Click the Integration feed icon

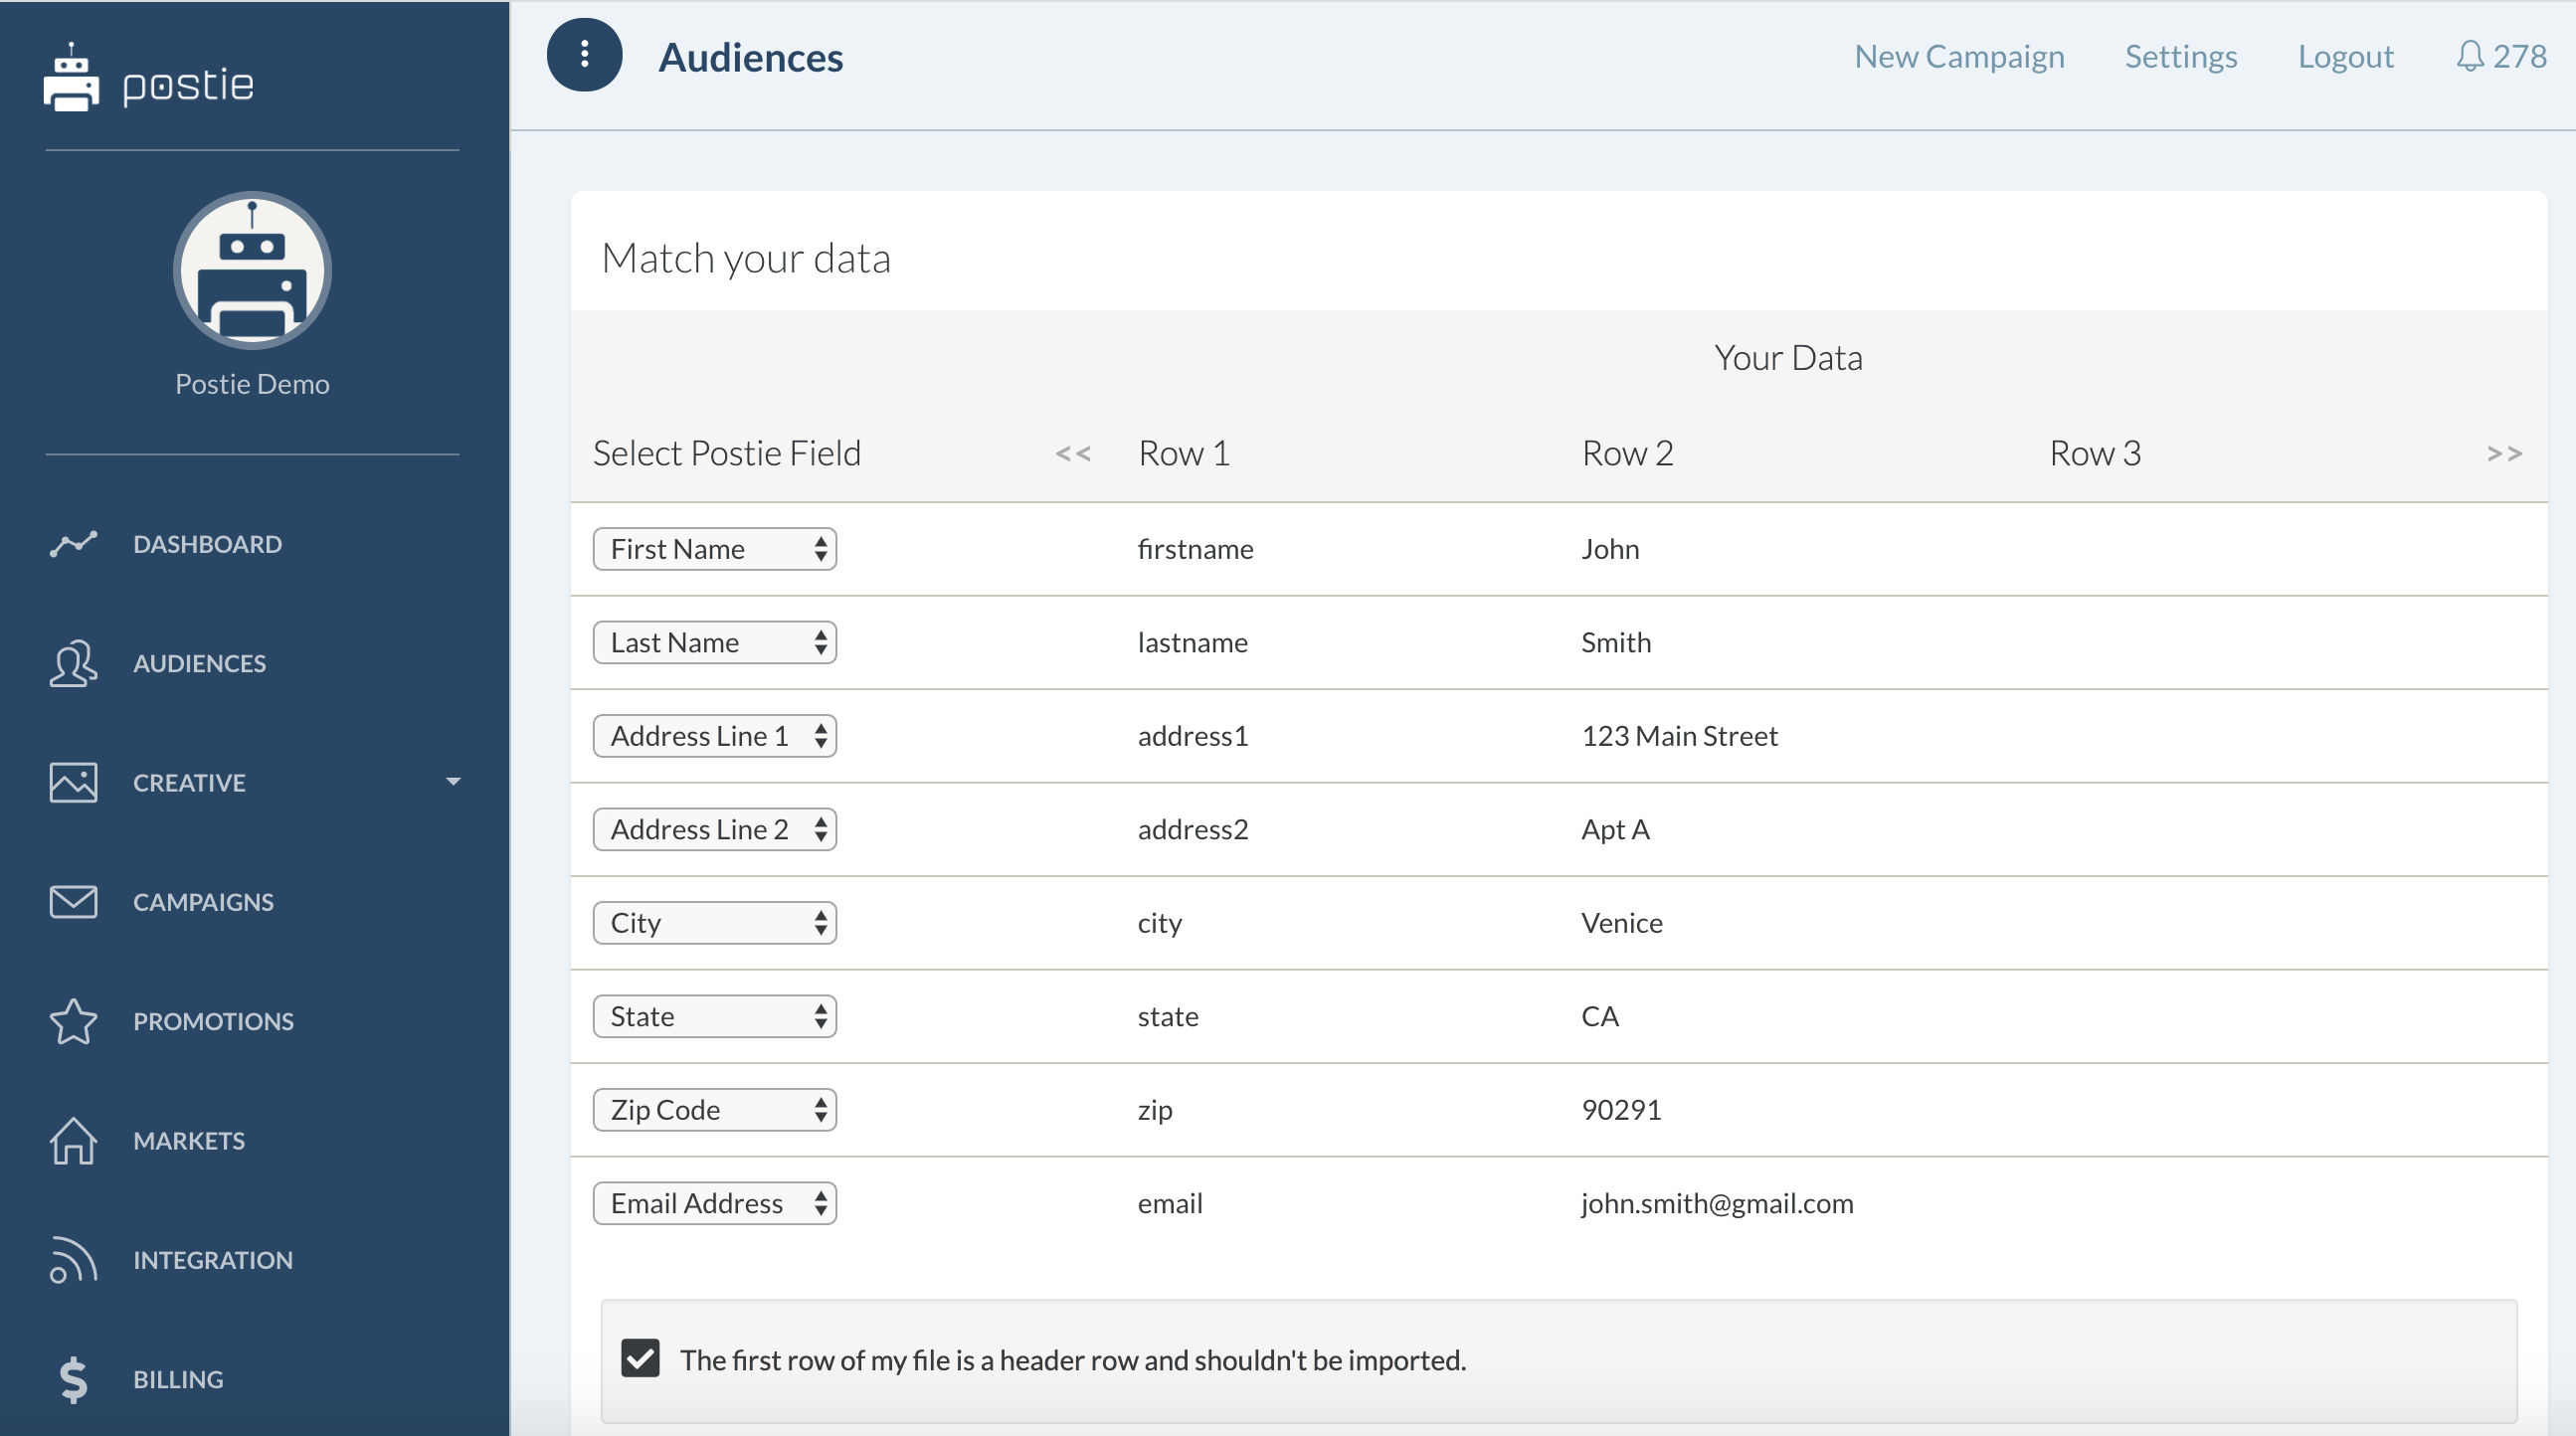pos(73,1260)
